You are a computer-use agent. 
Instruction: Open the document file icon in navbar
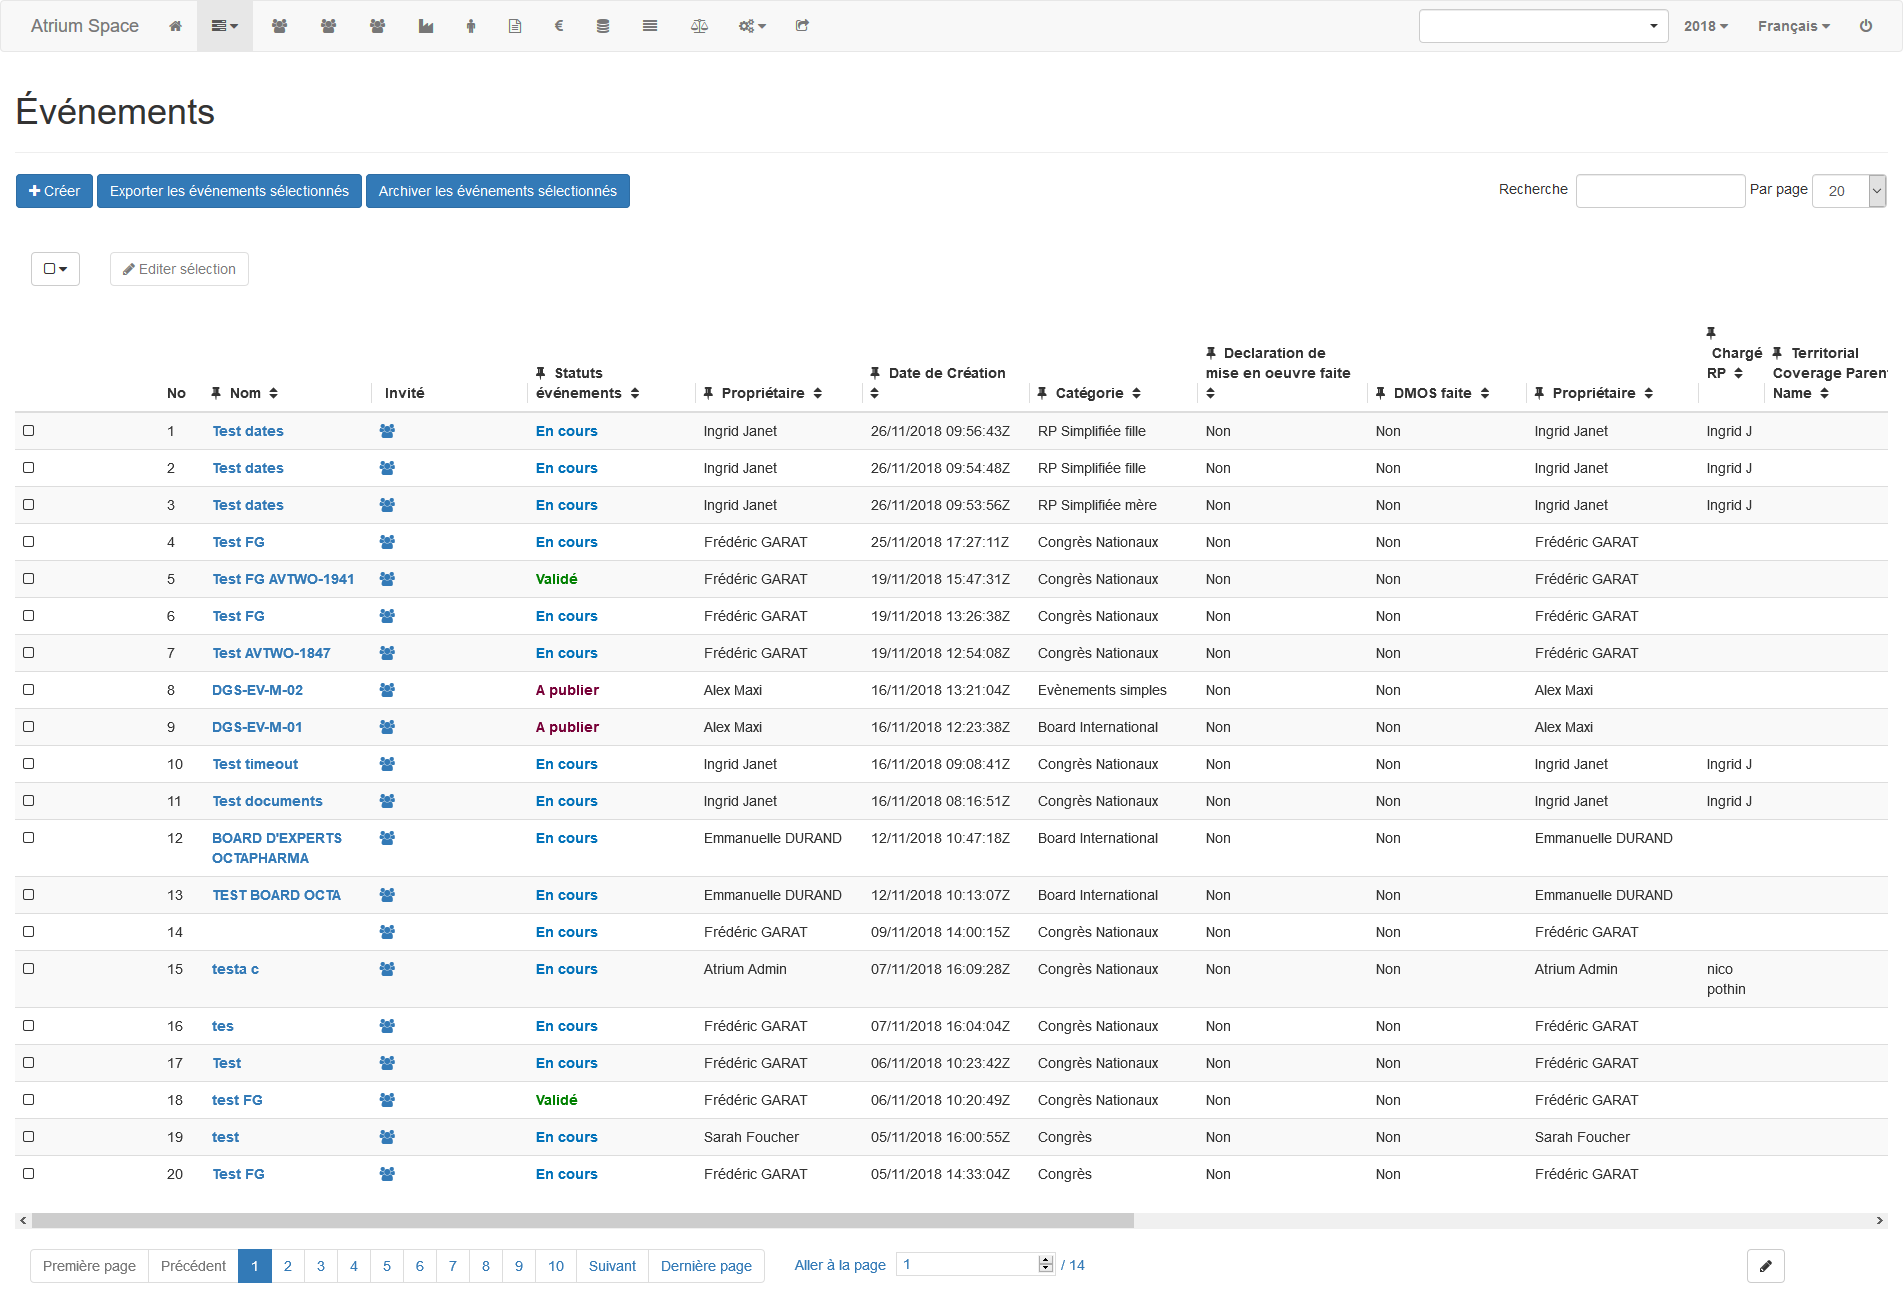515,26
